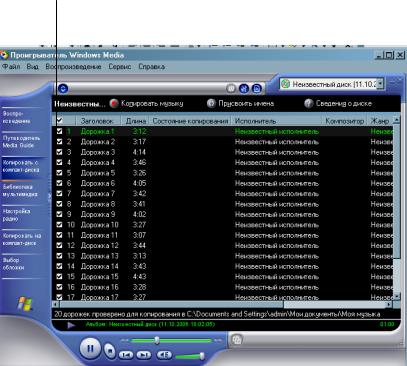Click the seek position slider handle
This screenshot has width=407, height=366.
[157, 340]
